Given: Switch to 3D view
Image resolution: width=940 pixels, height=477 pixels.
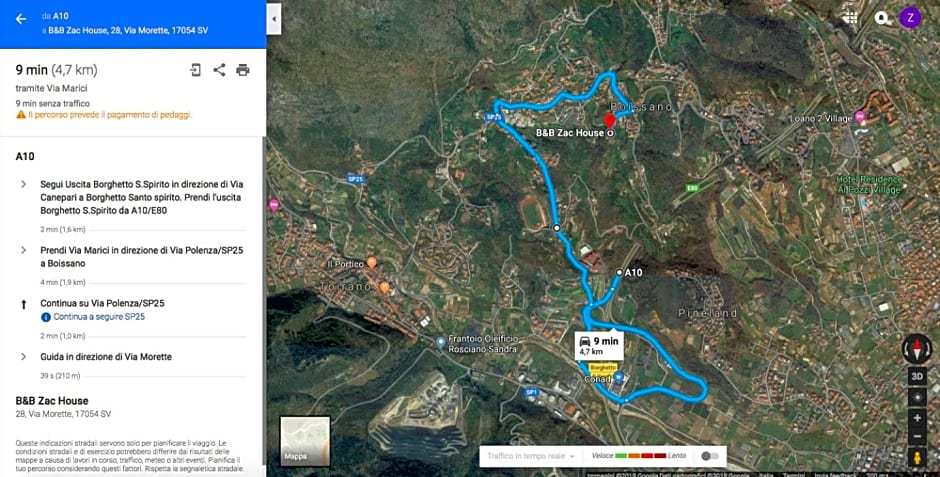Looking at the screenshot, I should point(917,376).
